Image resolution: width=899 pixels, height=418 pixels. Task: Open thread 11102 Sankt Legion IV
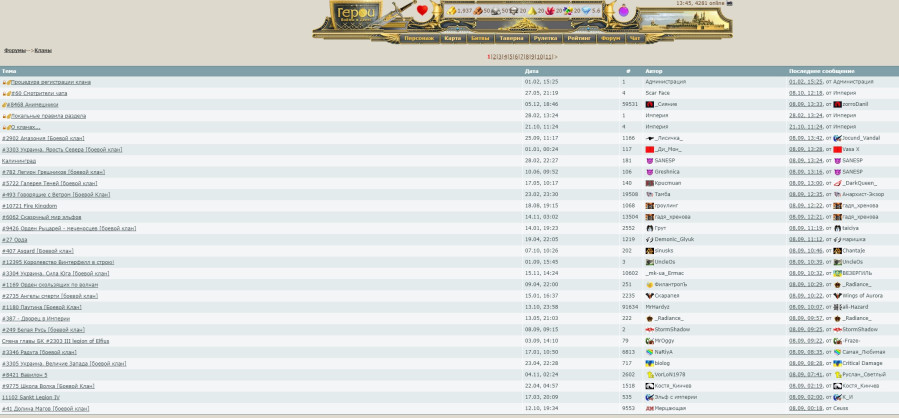click(30, 397)
